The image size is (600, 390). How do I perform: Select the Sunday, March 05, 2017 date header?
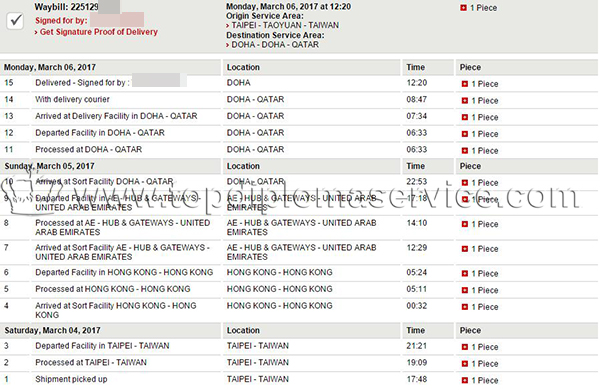49,166
